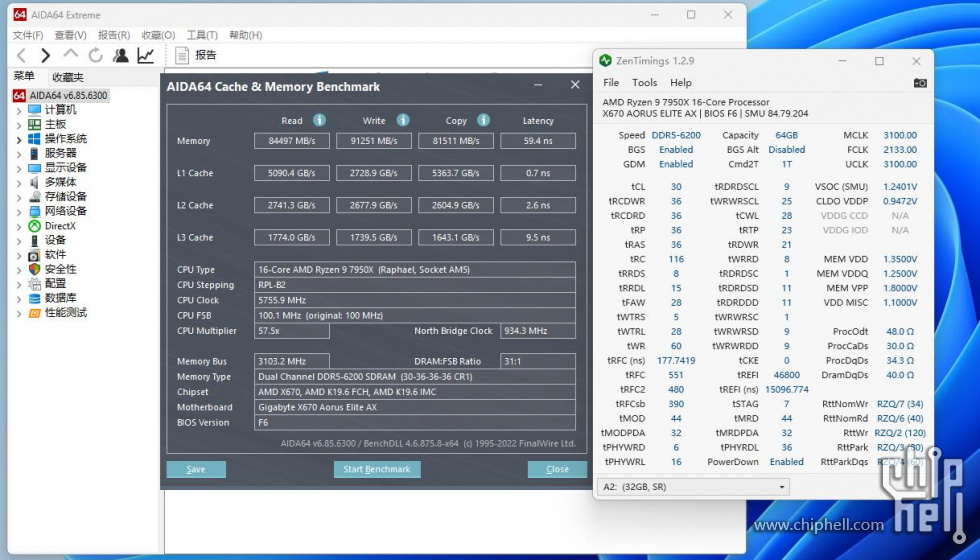Image resolution: width=980 pixels, height=560 pixels.
Task: Expand the 性能测试 tree node arrow
Action: click(19, 313)
